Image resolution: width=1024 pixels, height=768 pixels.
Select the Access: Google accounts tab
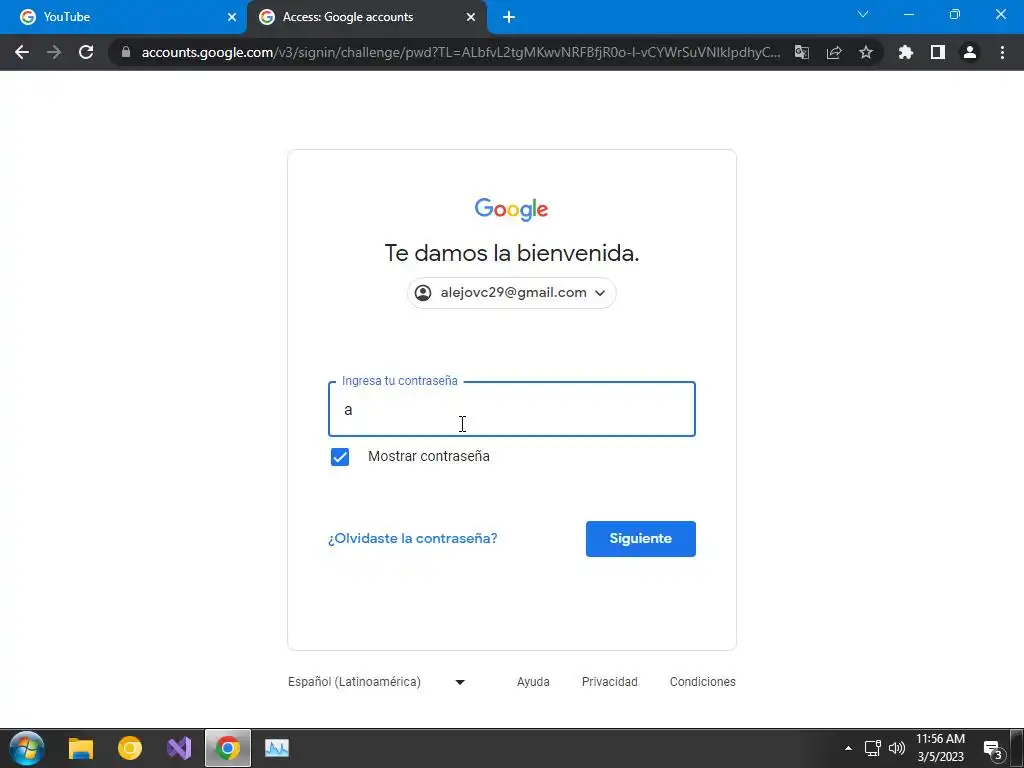[367, 17]
